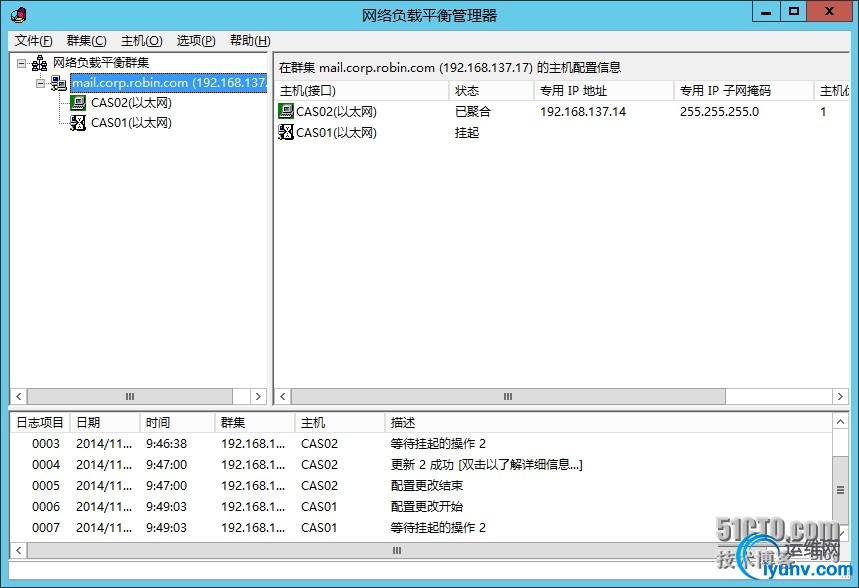Click the host list left scroll arrow

pos(283,396)
